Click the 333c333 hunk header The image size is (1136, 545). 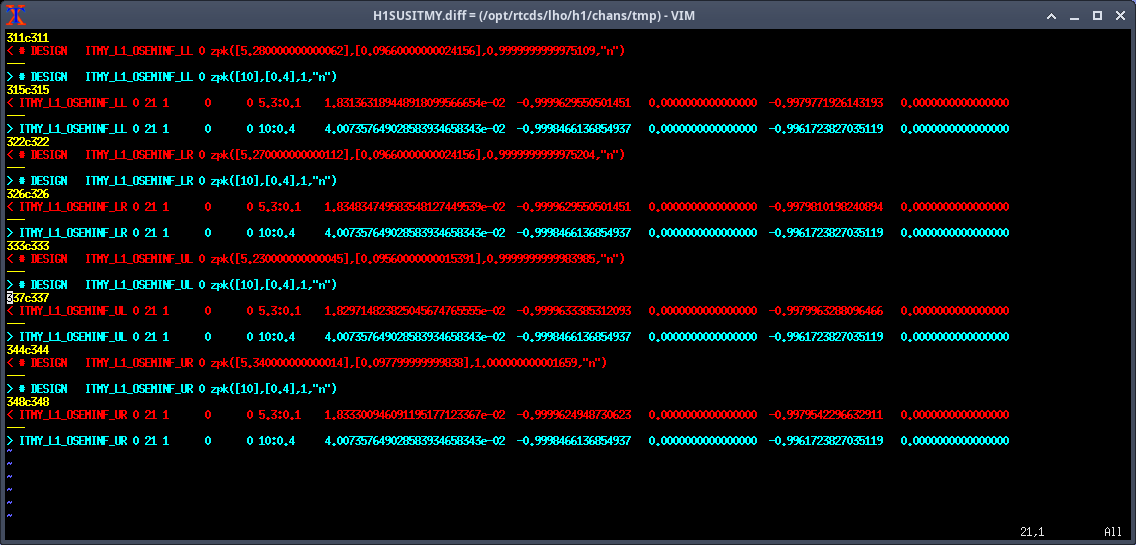(27, 246)
